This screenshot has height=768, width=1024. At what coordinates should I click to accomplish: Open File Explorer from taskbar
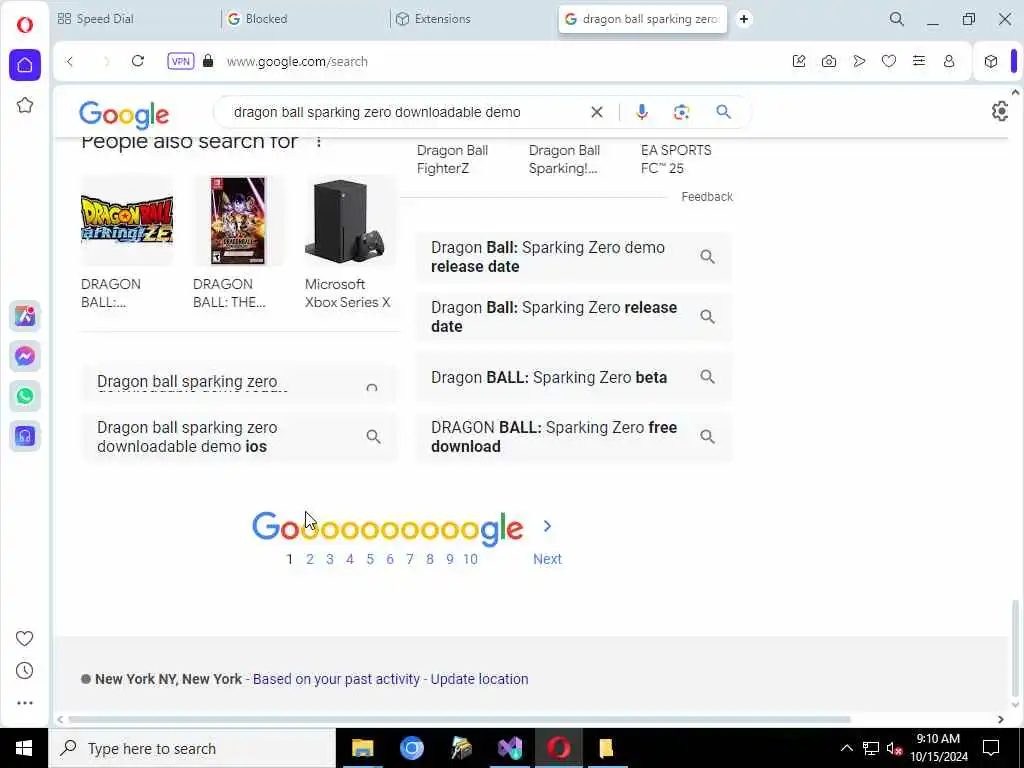click(x=362, y=748)
